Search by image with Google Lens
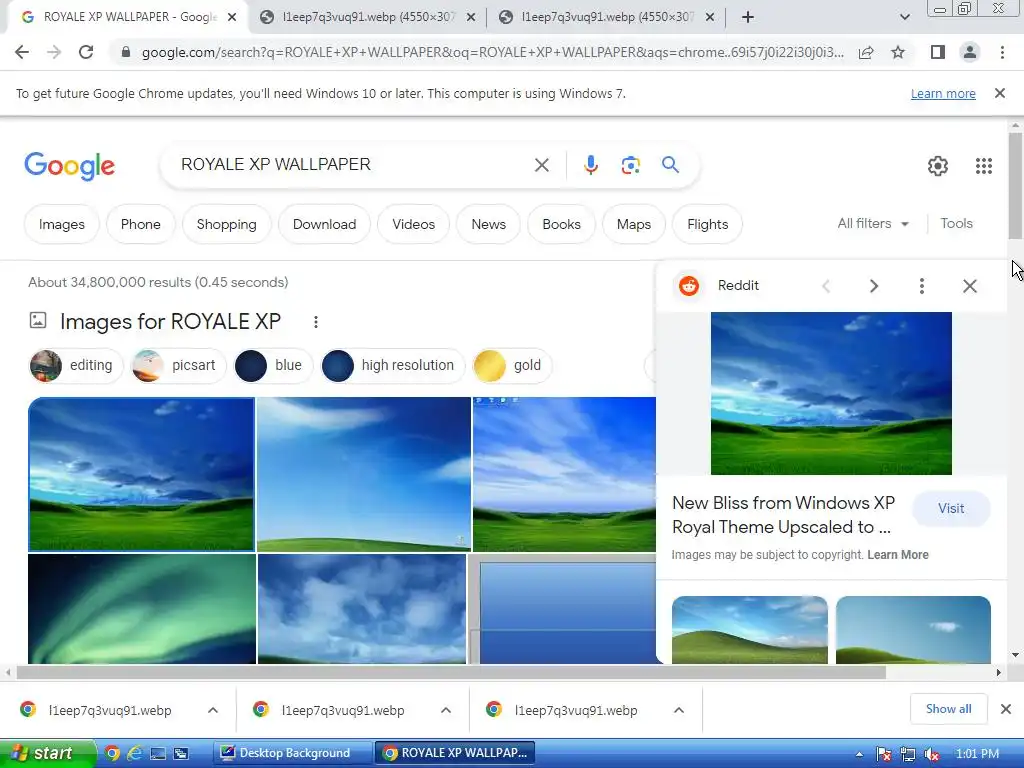Image resolution: width=1024 pixels, height=768 pixels. tap(630, 165)
